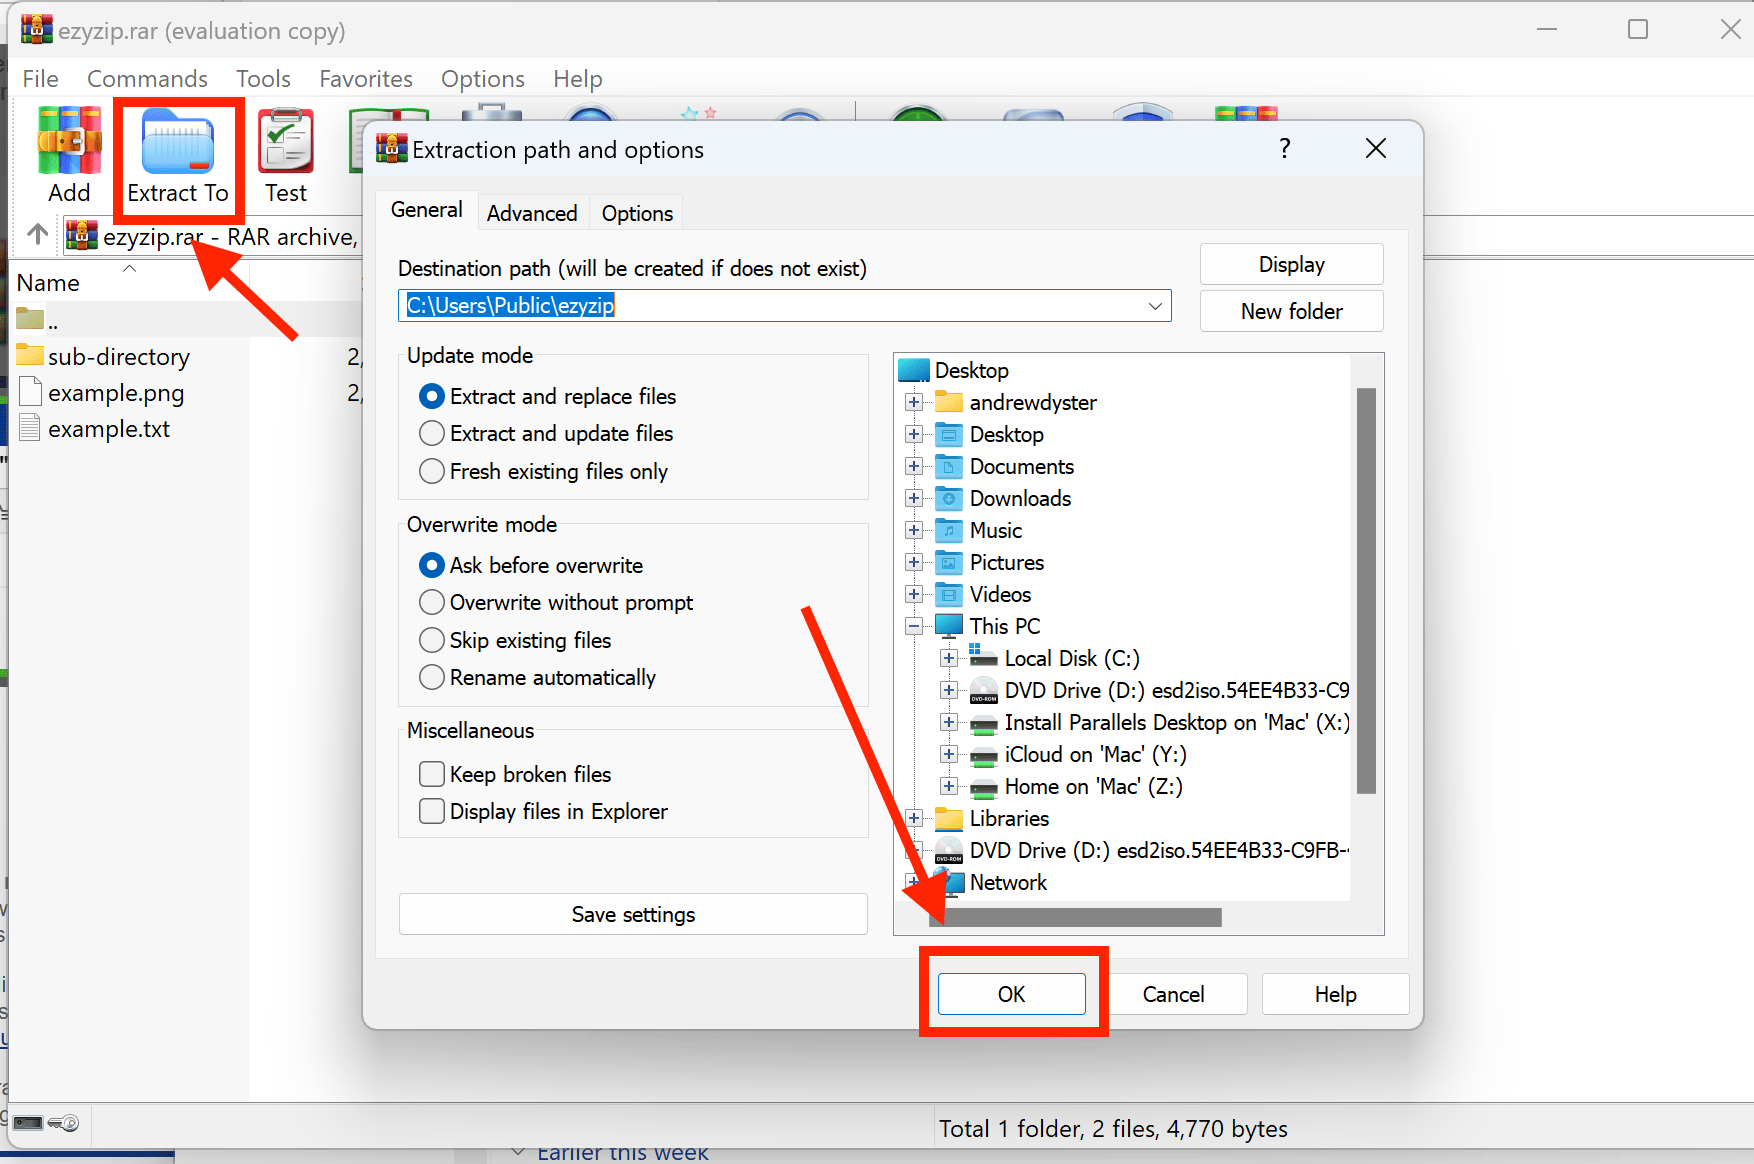Select Overwrite without prompt mode

coord(431,602)
